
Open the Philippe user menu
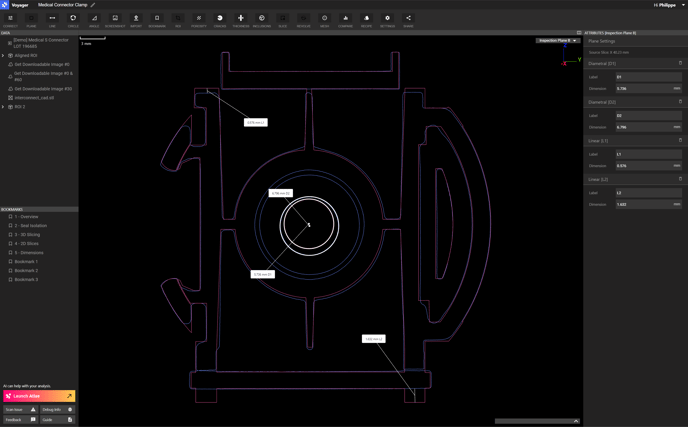tap(669, 5)
